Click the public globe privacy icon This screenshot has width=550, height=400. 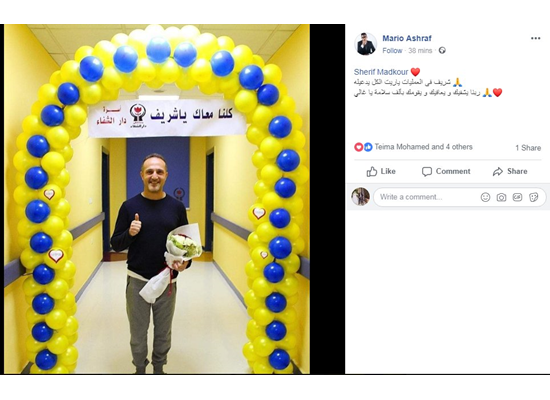tap(442, 51)
